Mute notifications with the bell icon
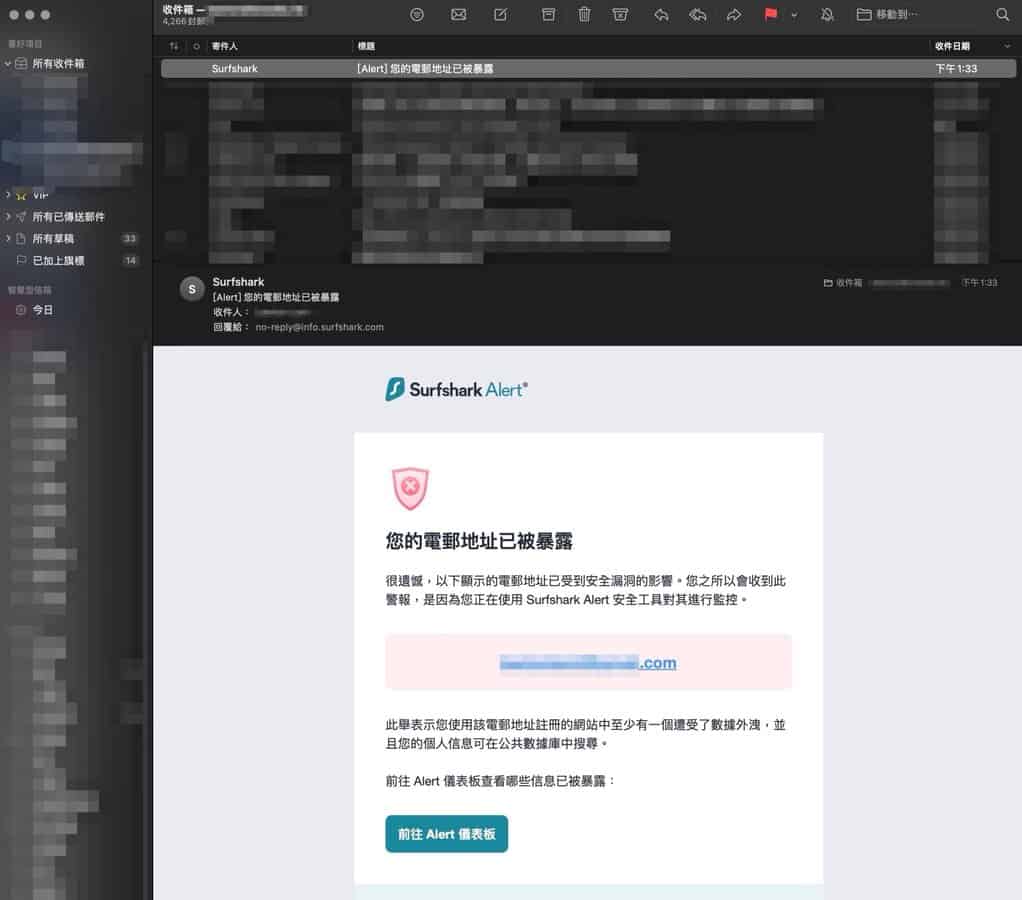The width and height of the screenshot is (1022, 900). pos(827,15)
